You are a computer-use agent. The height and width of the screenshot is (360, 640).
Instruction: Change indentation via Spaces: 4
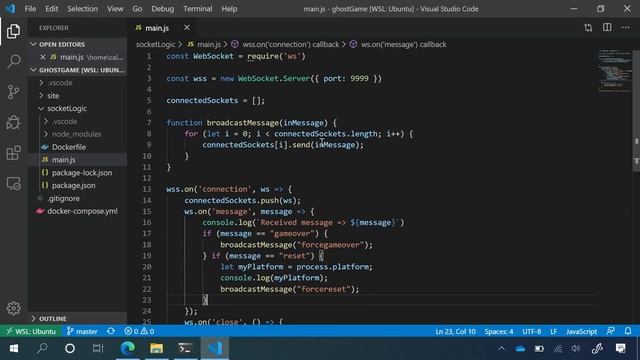tap(499, 331)
